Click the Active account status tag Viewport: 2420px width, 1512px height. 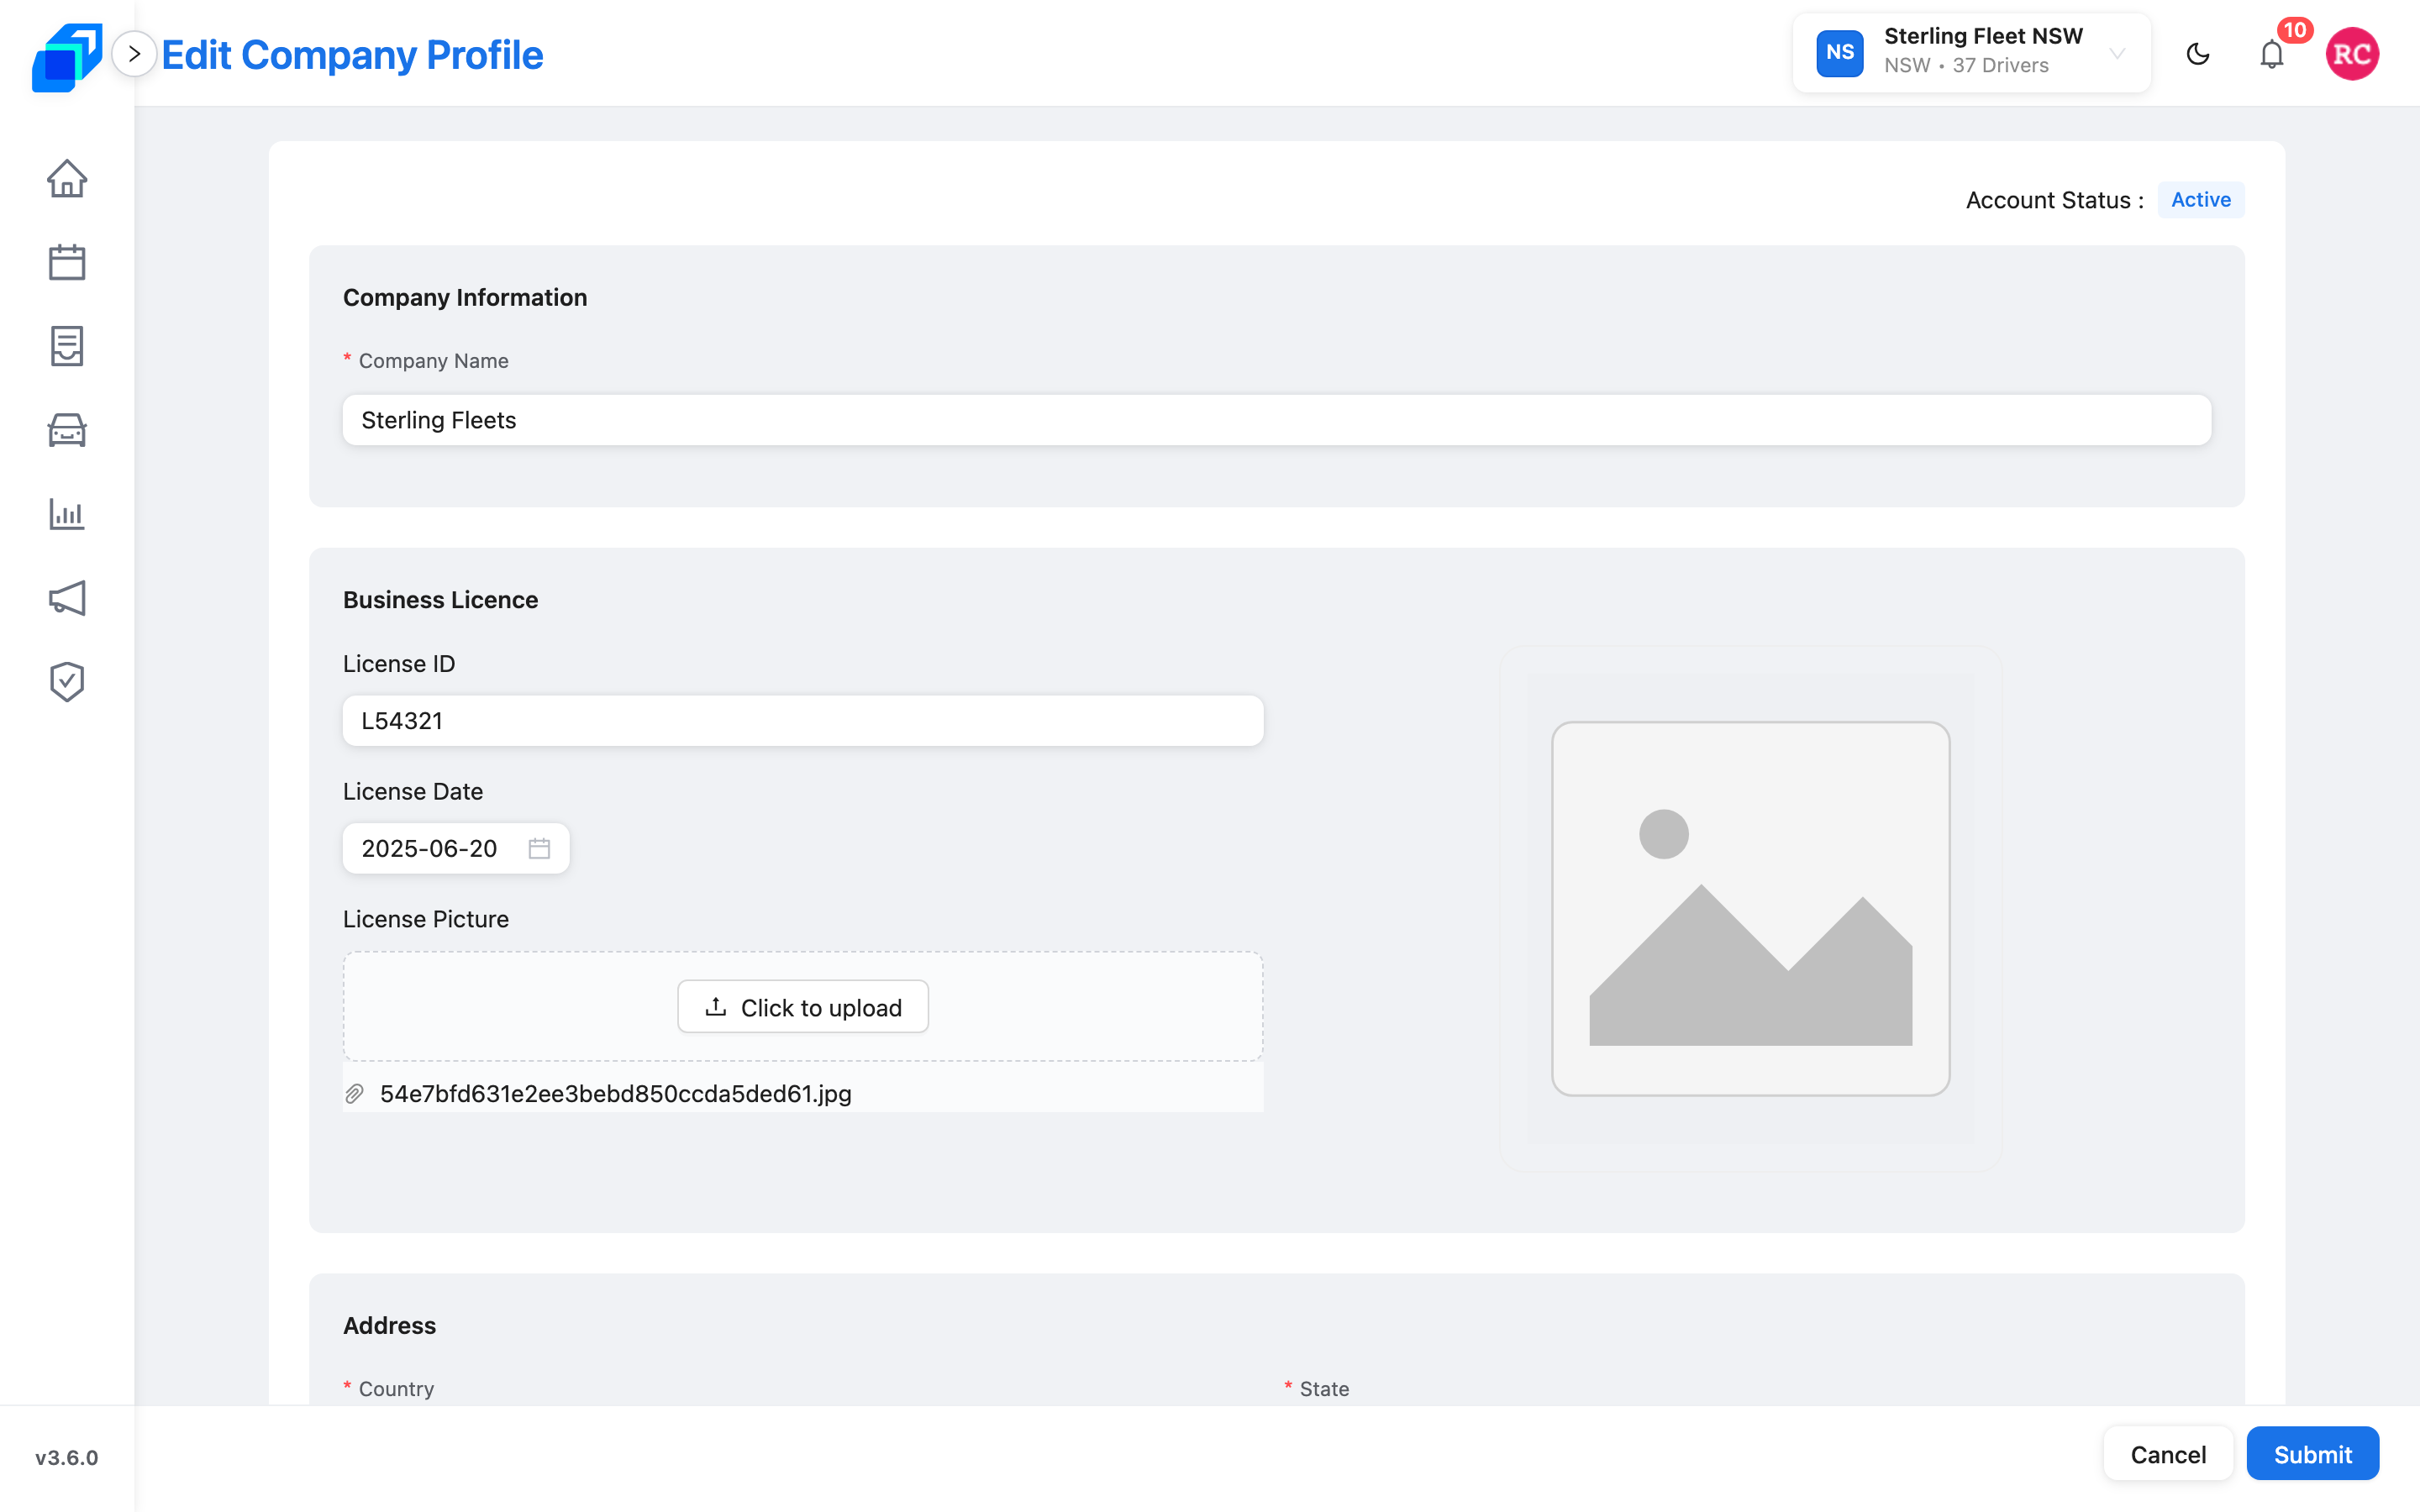(x=2201, y=200)
